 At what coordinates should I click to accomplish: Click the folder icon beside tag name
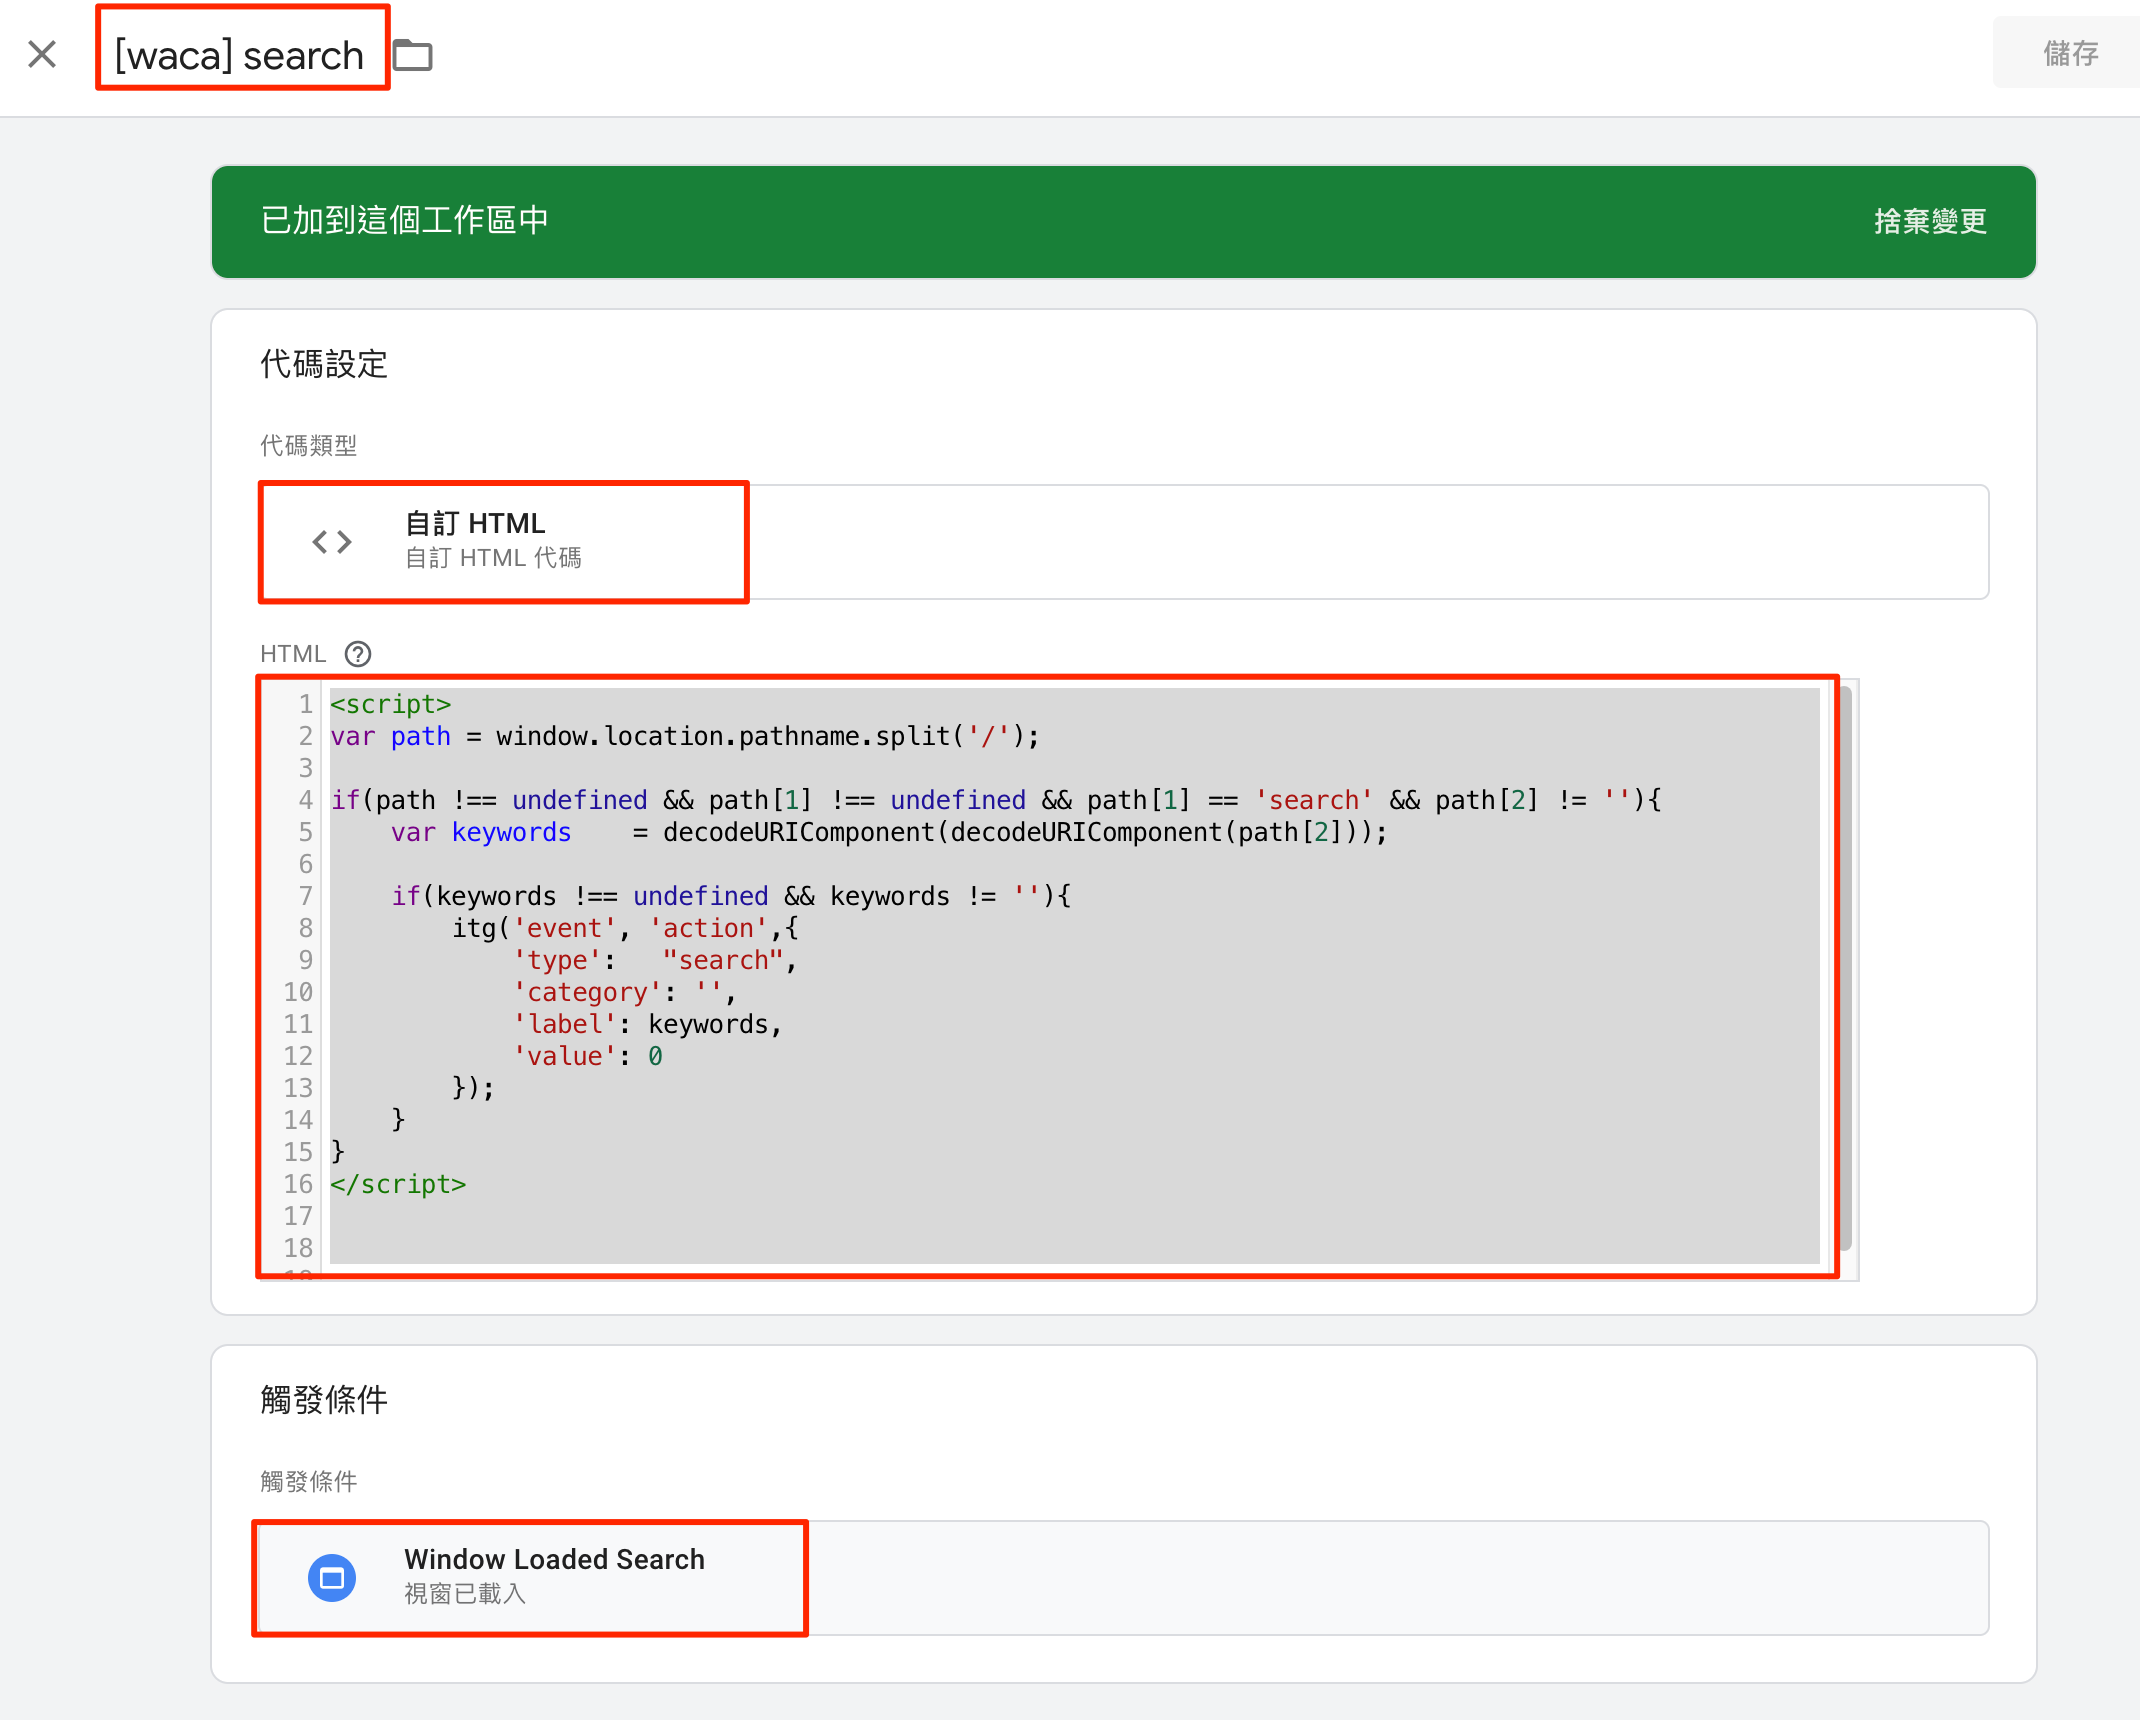tap(412, 55)
